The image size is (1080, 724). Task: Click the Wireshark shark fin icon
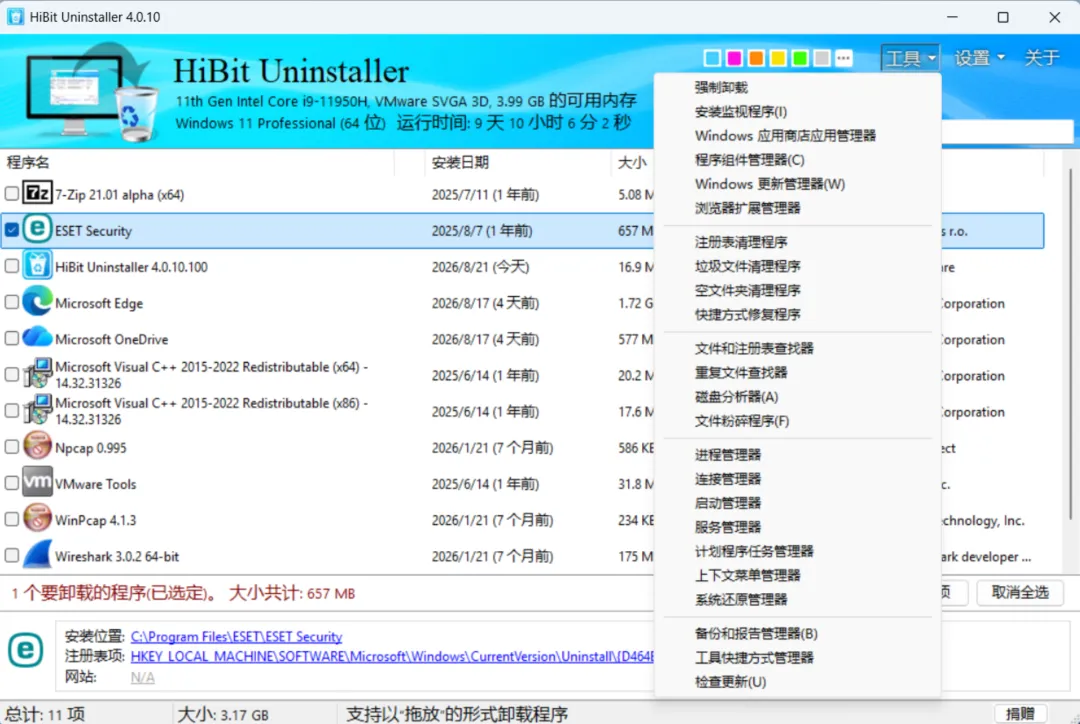37,554
